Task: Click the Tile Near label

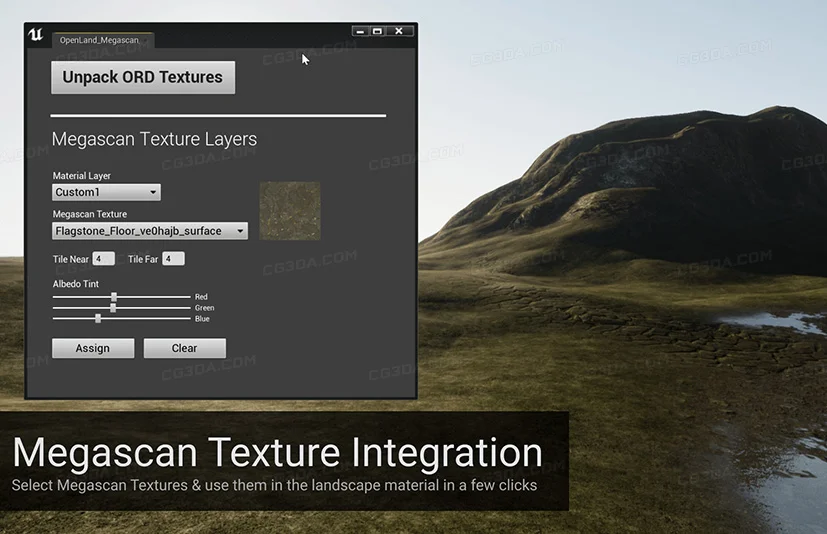Action: pos(71,259)
